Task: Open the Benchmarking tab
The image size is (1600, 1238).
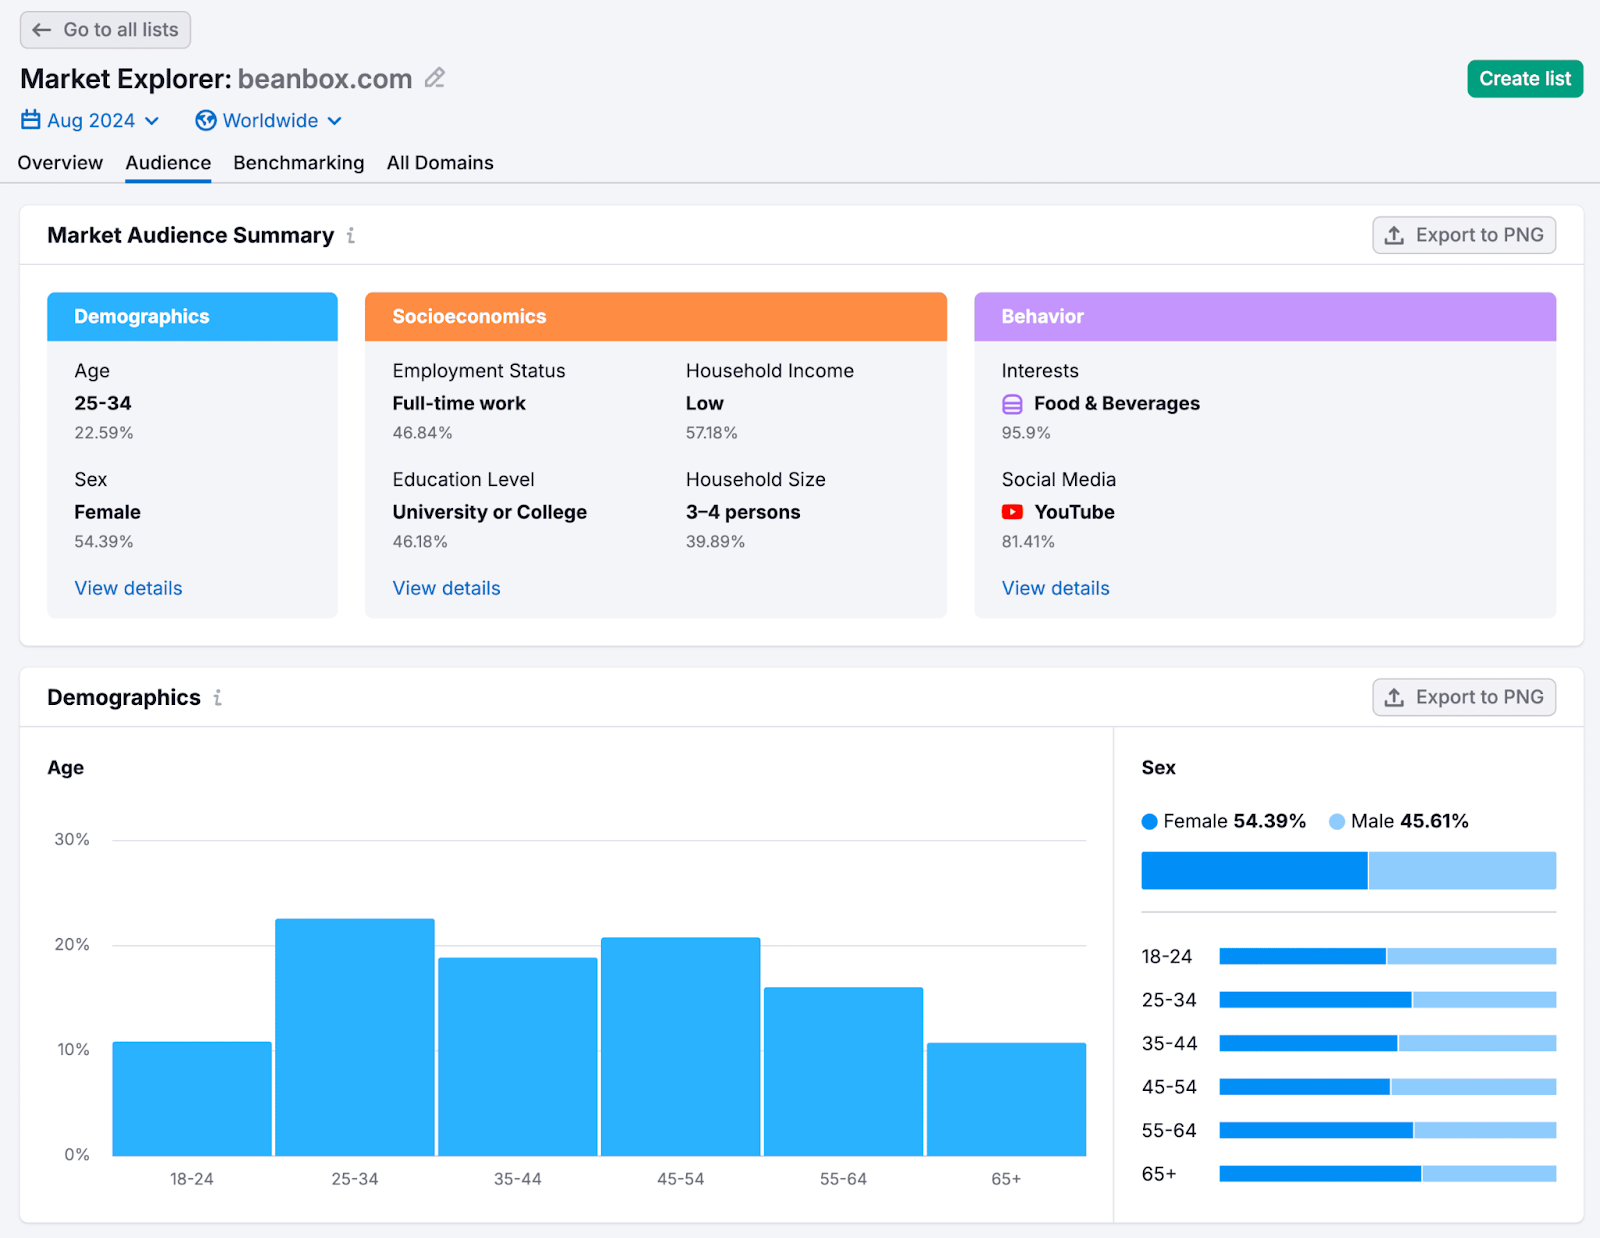Action: coord(299,163)
